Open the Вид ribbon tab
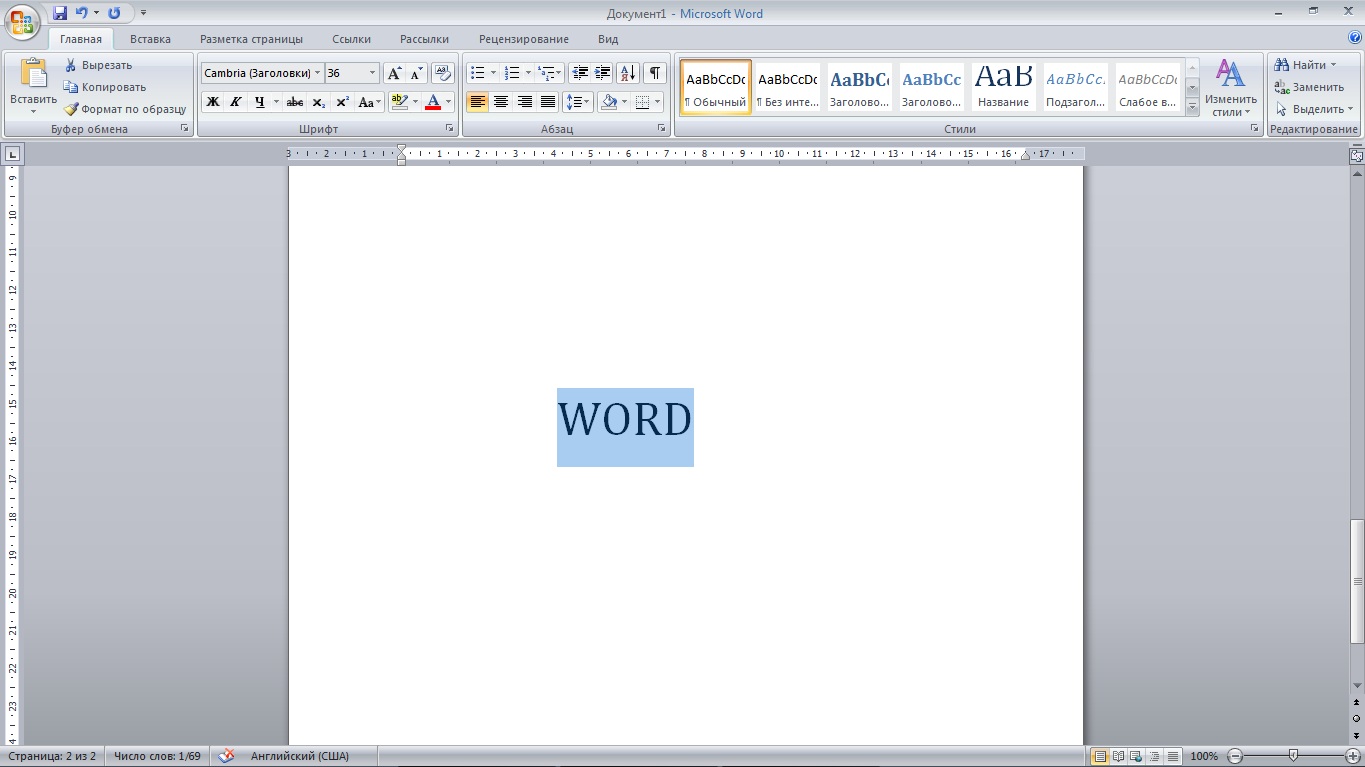The image size is (1365, 767). click(x=608, y=39)
